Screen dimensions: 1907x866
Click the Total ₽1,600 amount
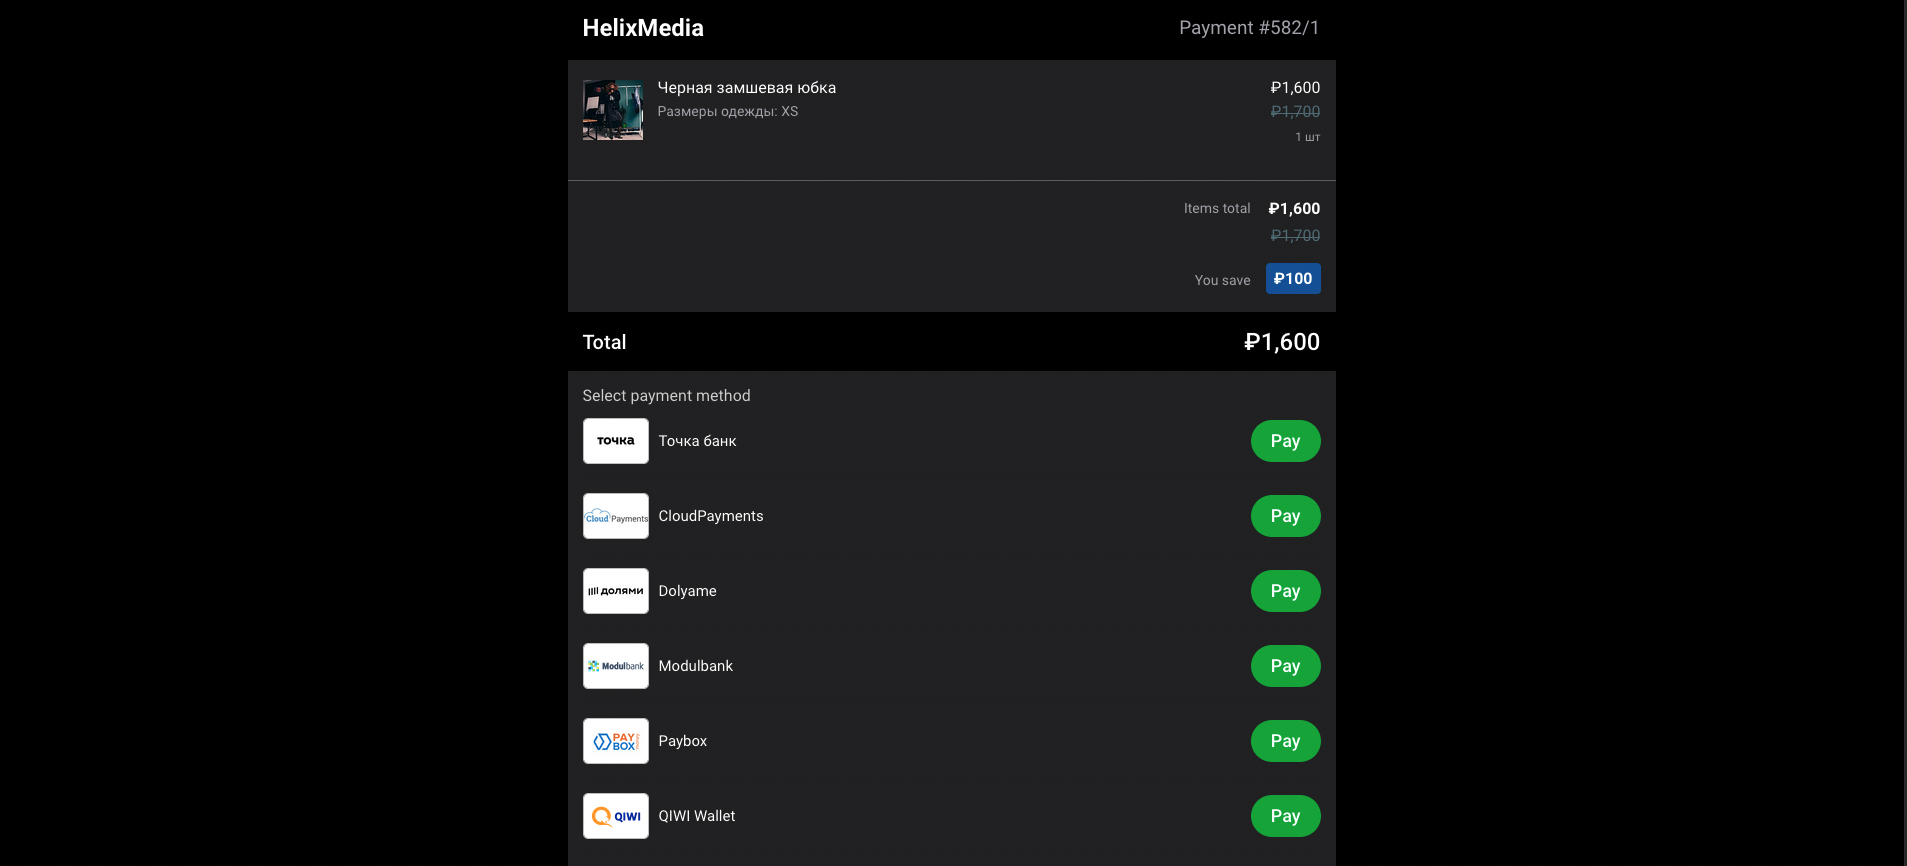click(x=1282, y=342)
